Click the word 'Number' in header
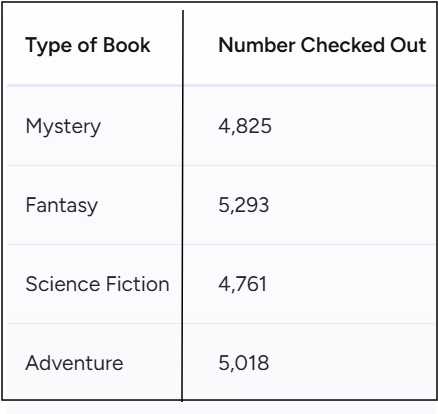438x414 pixels. [257, 45]
